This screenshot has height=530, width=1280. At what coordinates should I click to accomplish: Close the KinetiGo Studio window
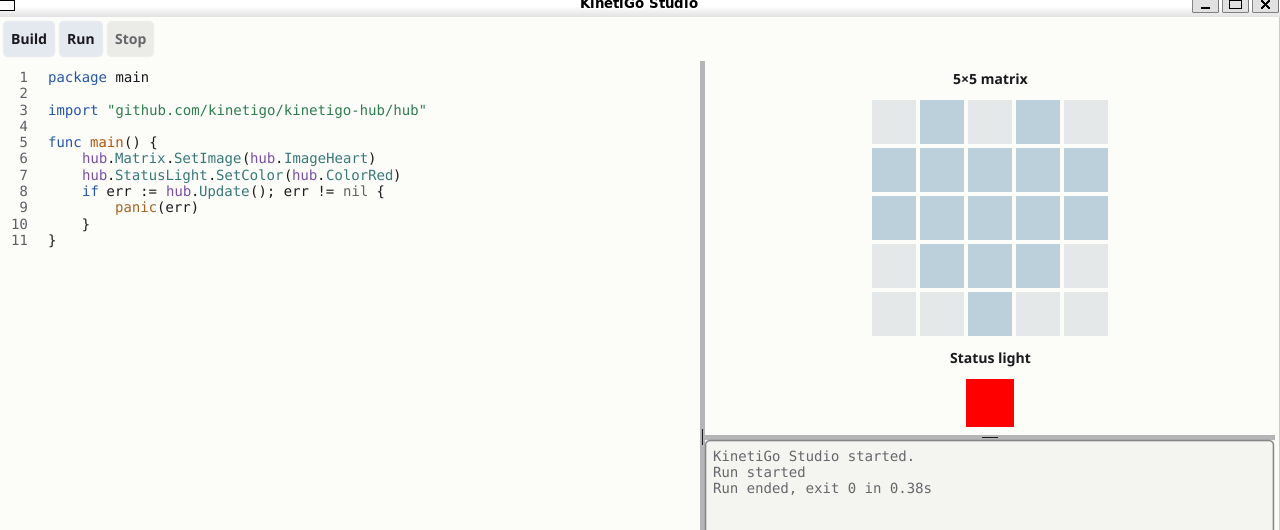[1263, 5]
